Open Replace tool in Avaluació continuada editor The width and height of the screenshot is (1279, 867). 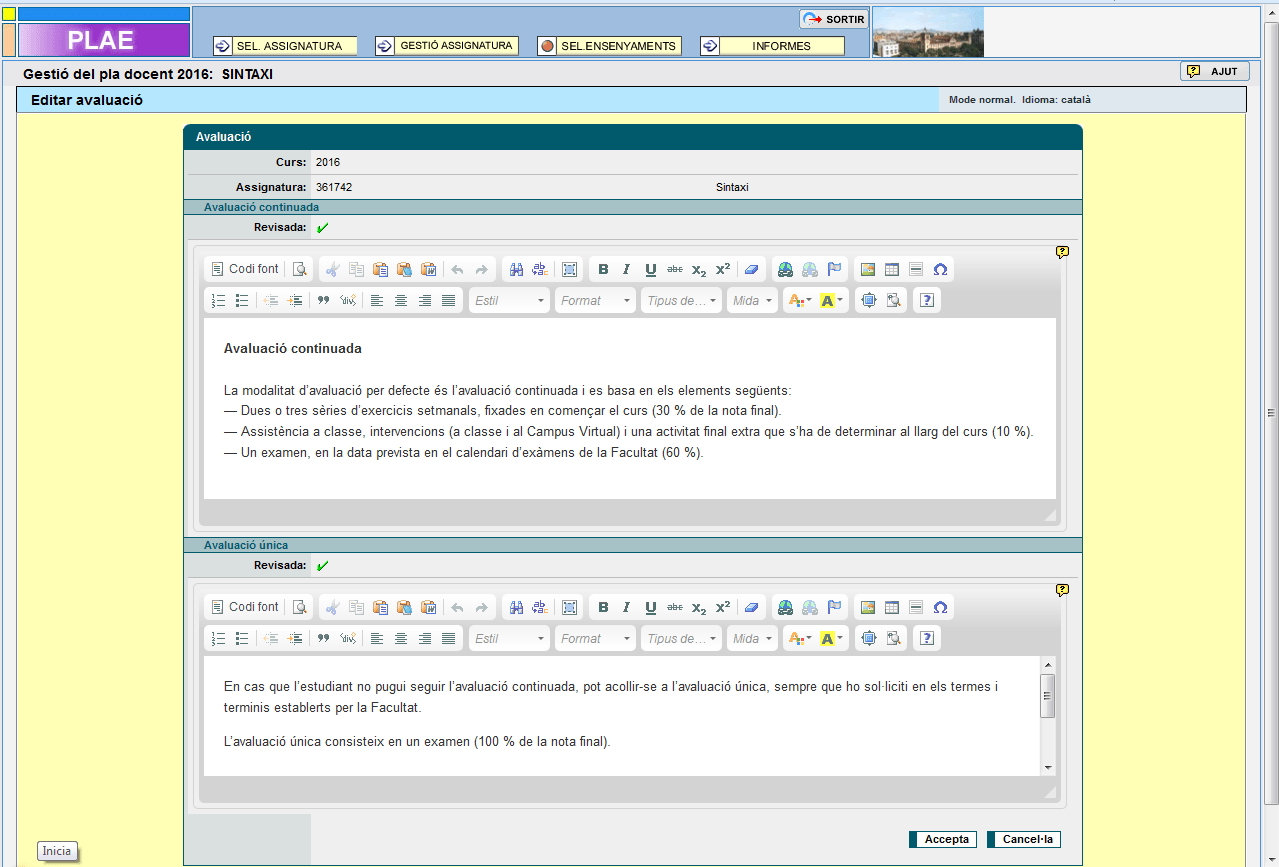pos(540,269)
